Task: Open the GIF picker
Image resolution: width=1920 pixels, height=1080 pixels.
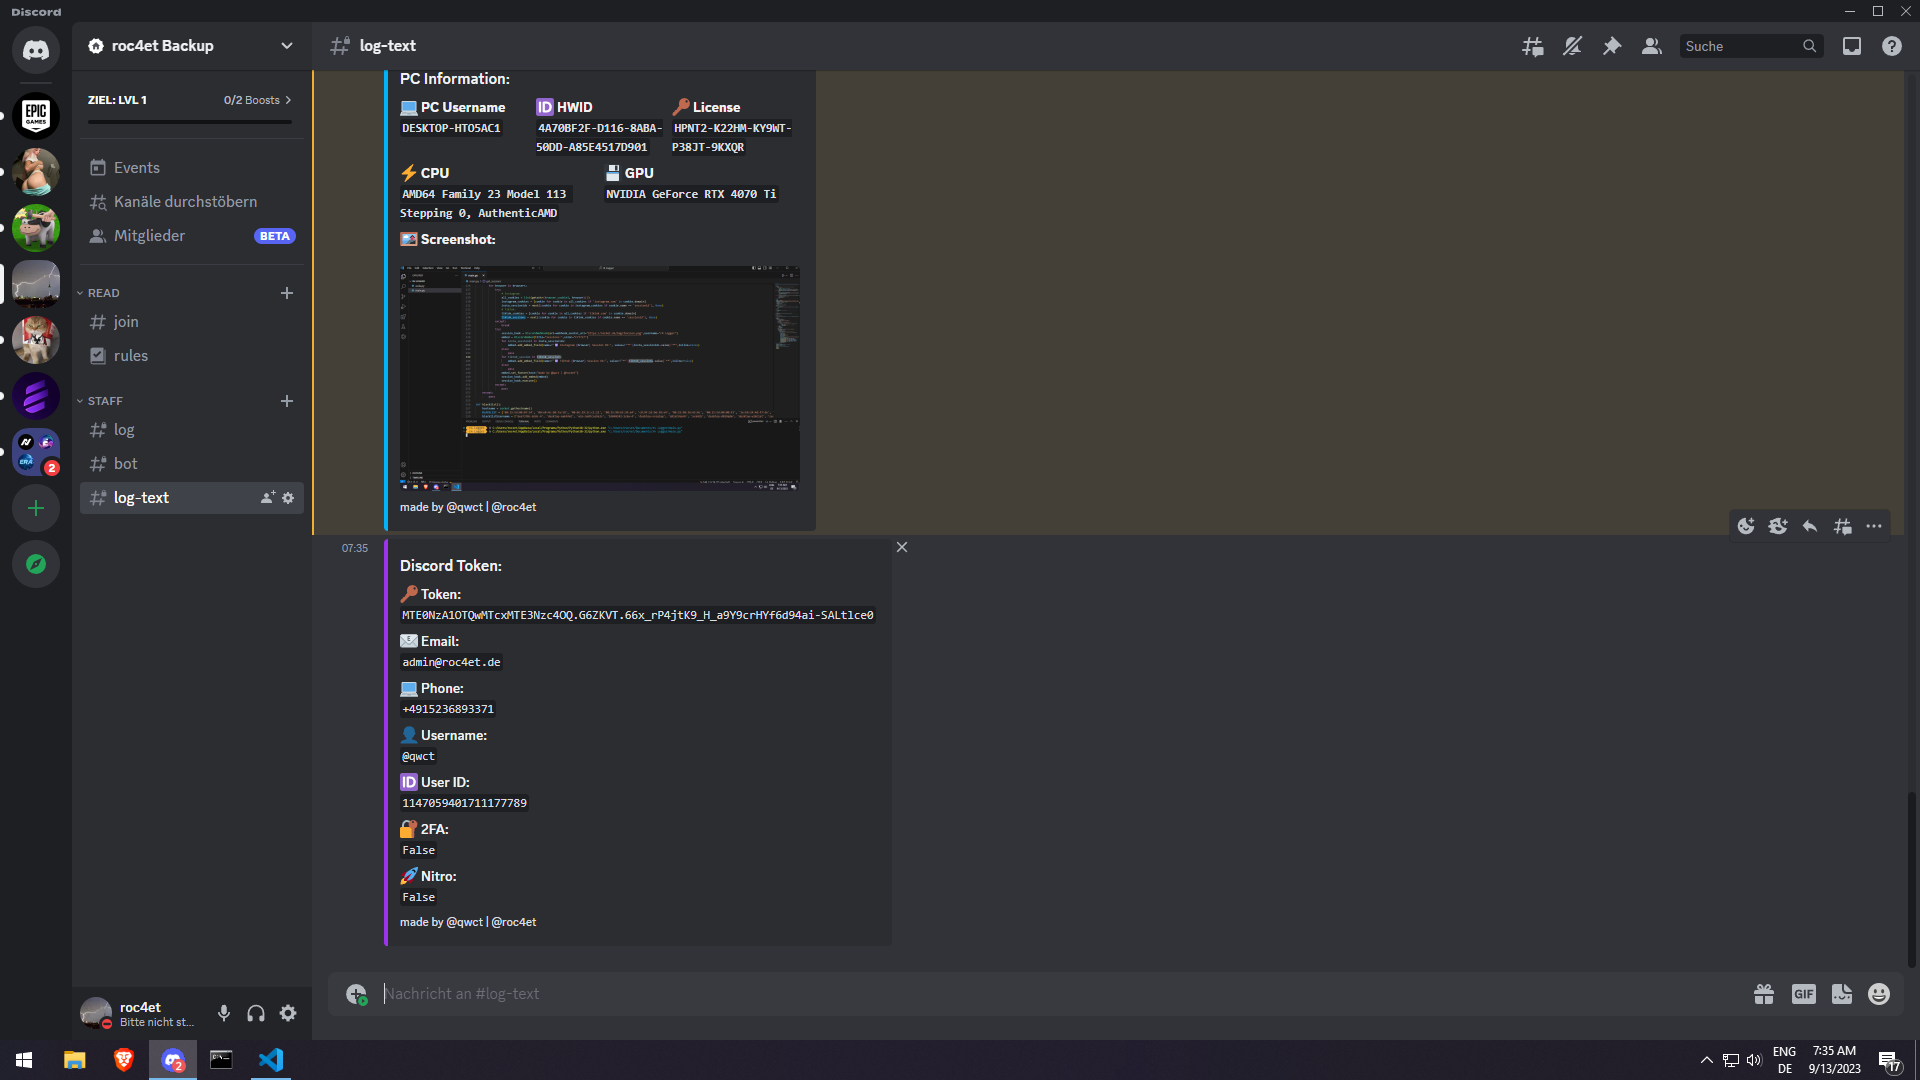Action: coord(1803,994)
